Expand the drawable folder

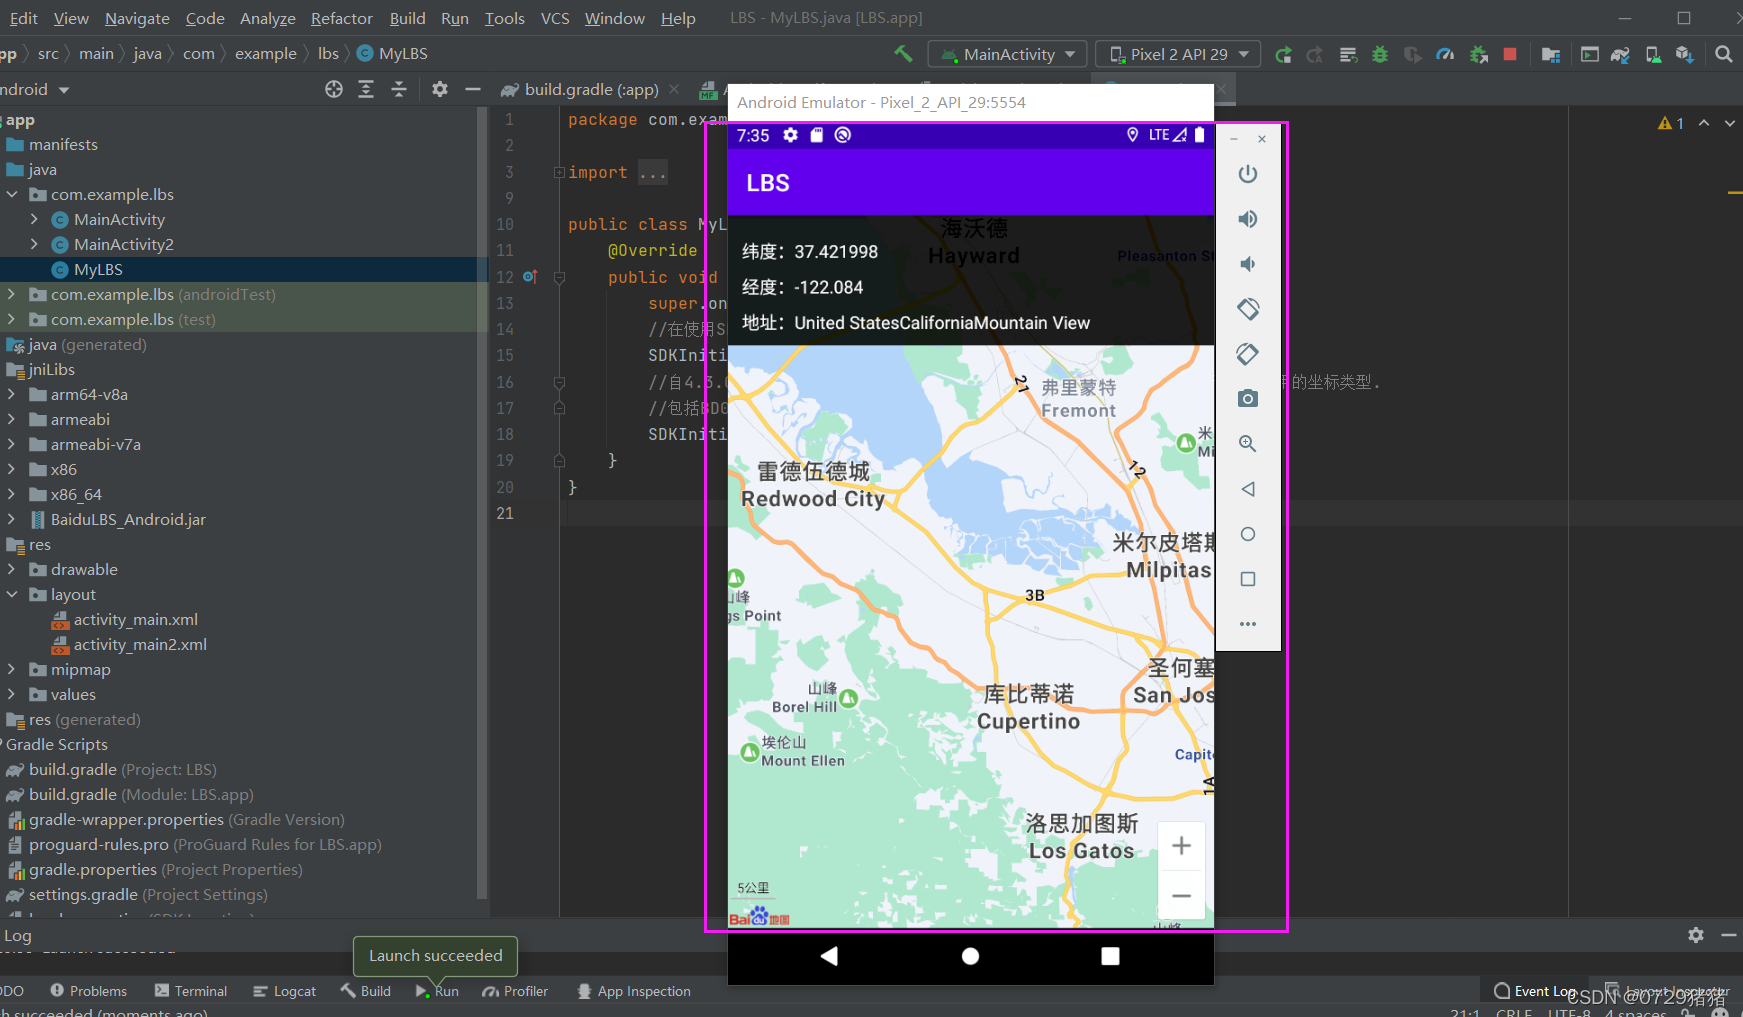tap(12, 569)
